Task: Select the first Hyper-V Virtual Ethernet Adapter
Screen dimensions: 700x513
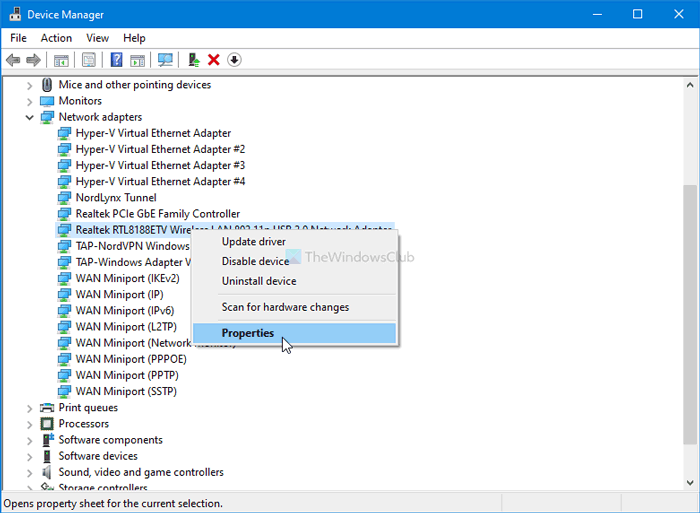Action: coord(153,133)
